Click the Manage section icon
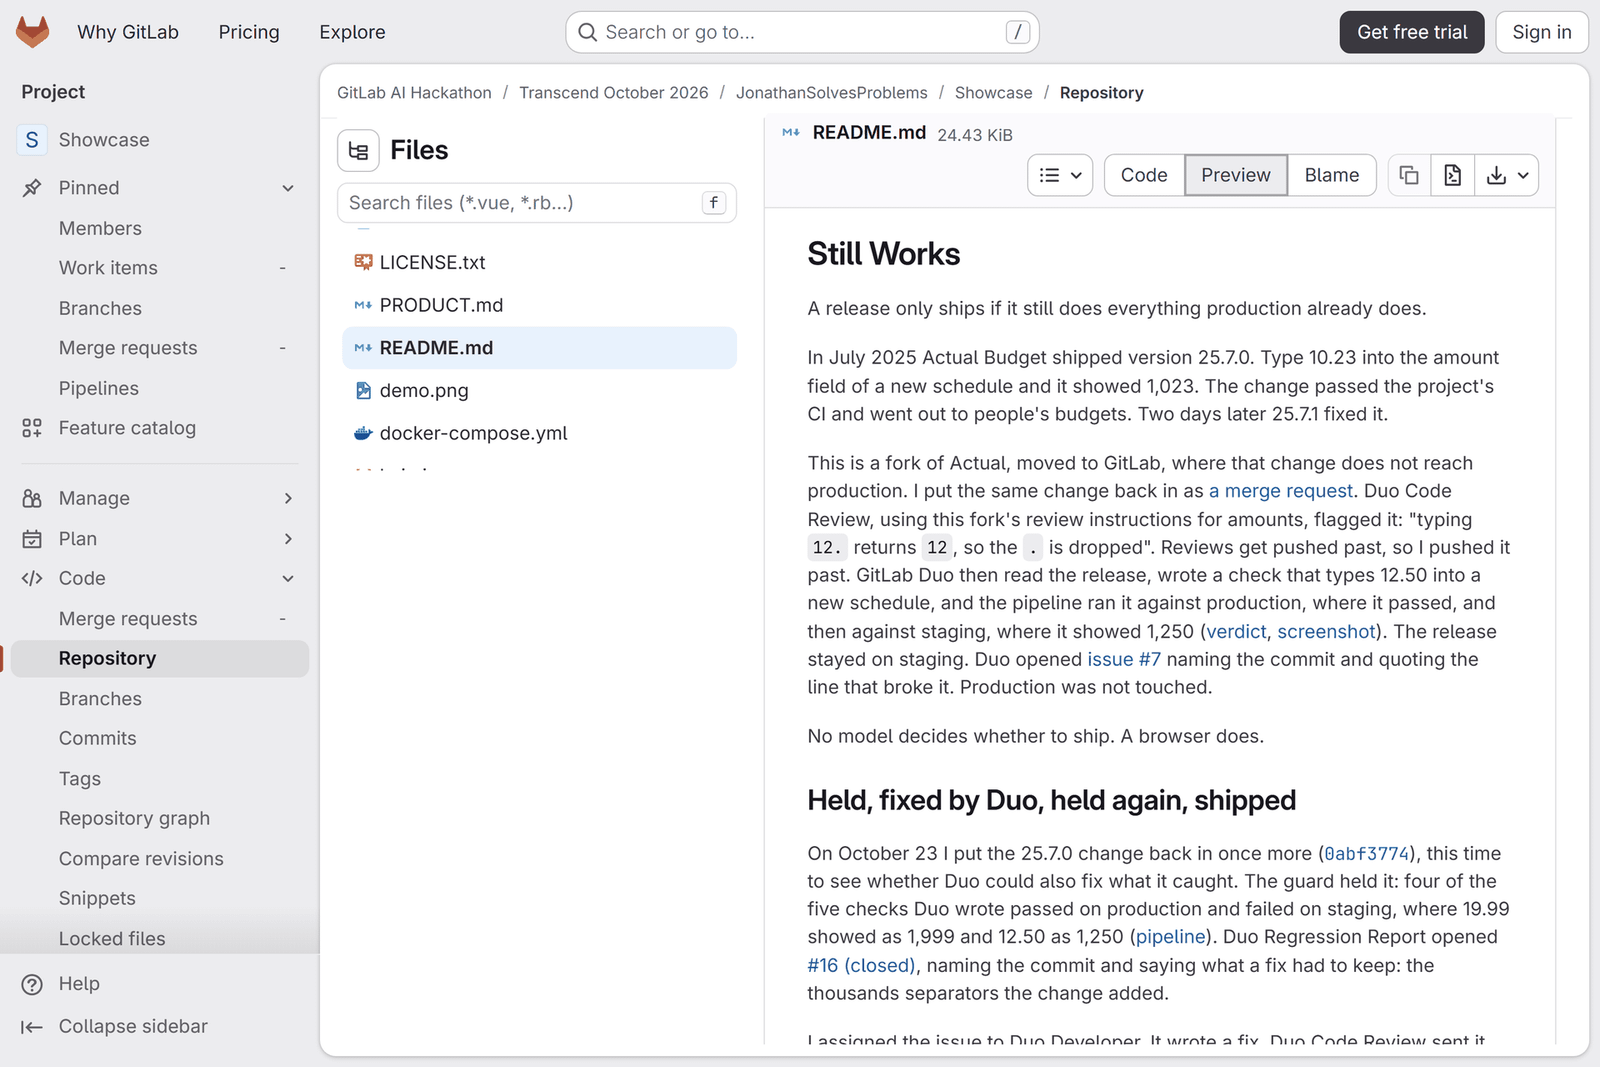Image resolution: width=1600 pixels, height=1067 pixels. coord(32,498)
